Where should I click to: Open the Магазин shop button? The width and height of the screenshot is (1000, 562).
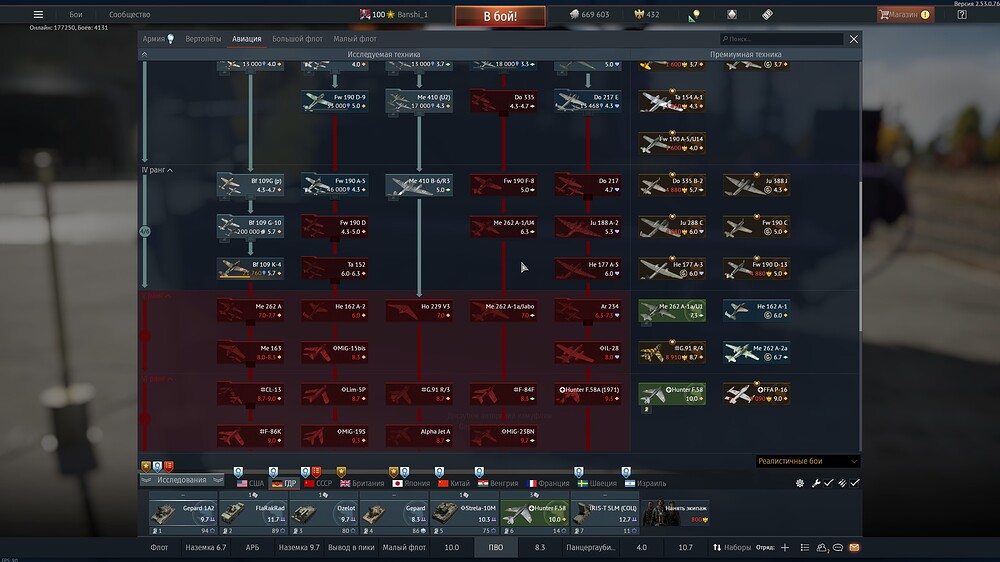904,15
